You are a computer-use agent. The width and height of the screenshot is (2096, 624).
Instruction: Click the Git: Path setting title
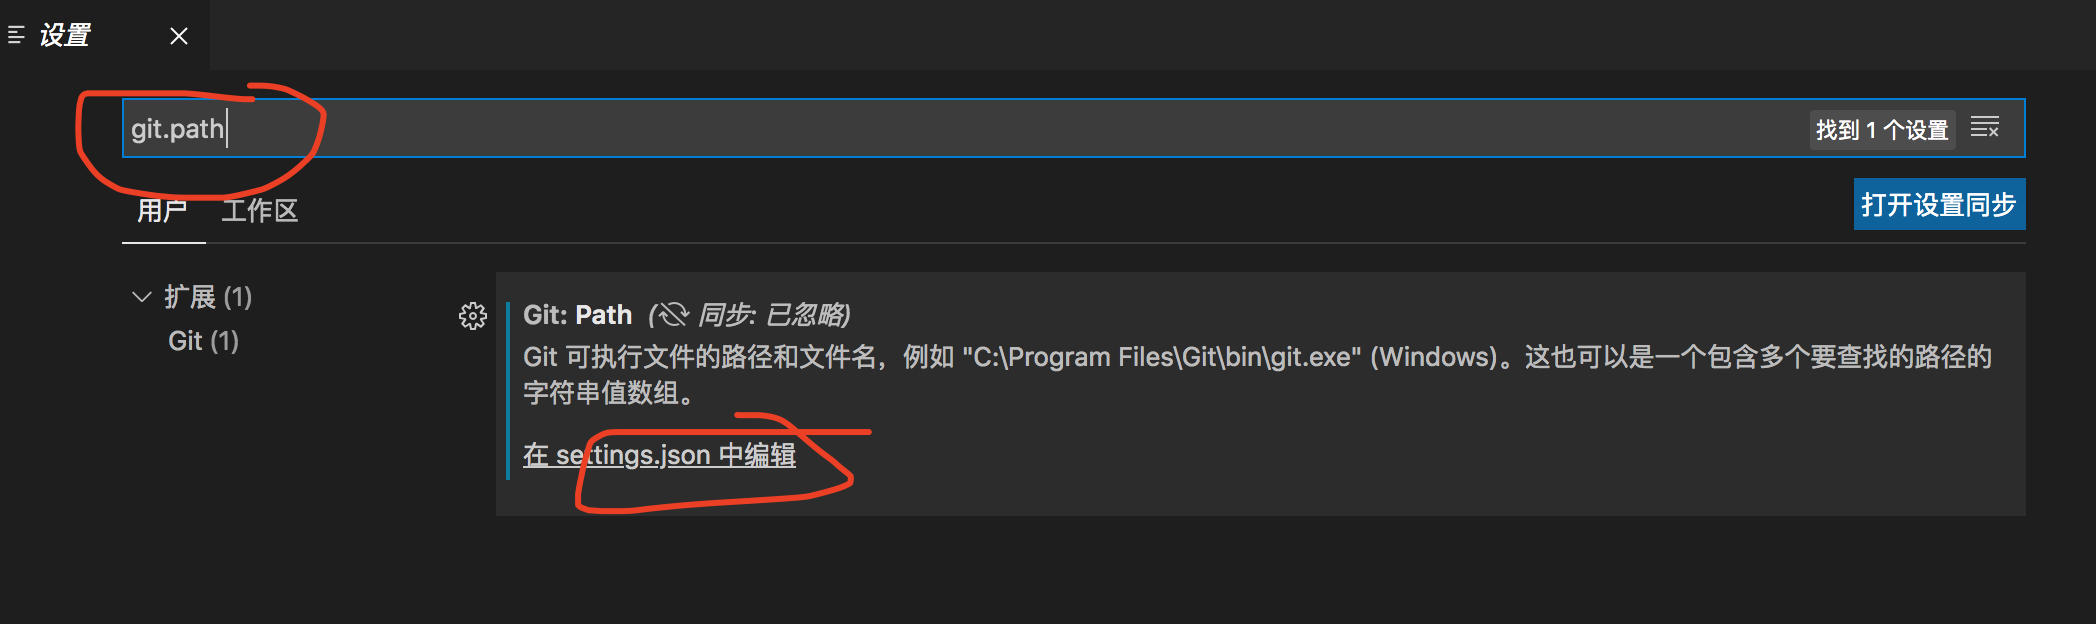coord(577,315)
